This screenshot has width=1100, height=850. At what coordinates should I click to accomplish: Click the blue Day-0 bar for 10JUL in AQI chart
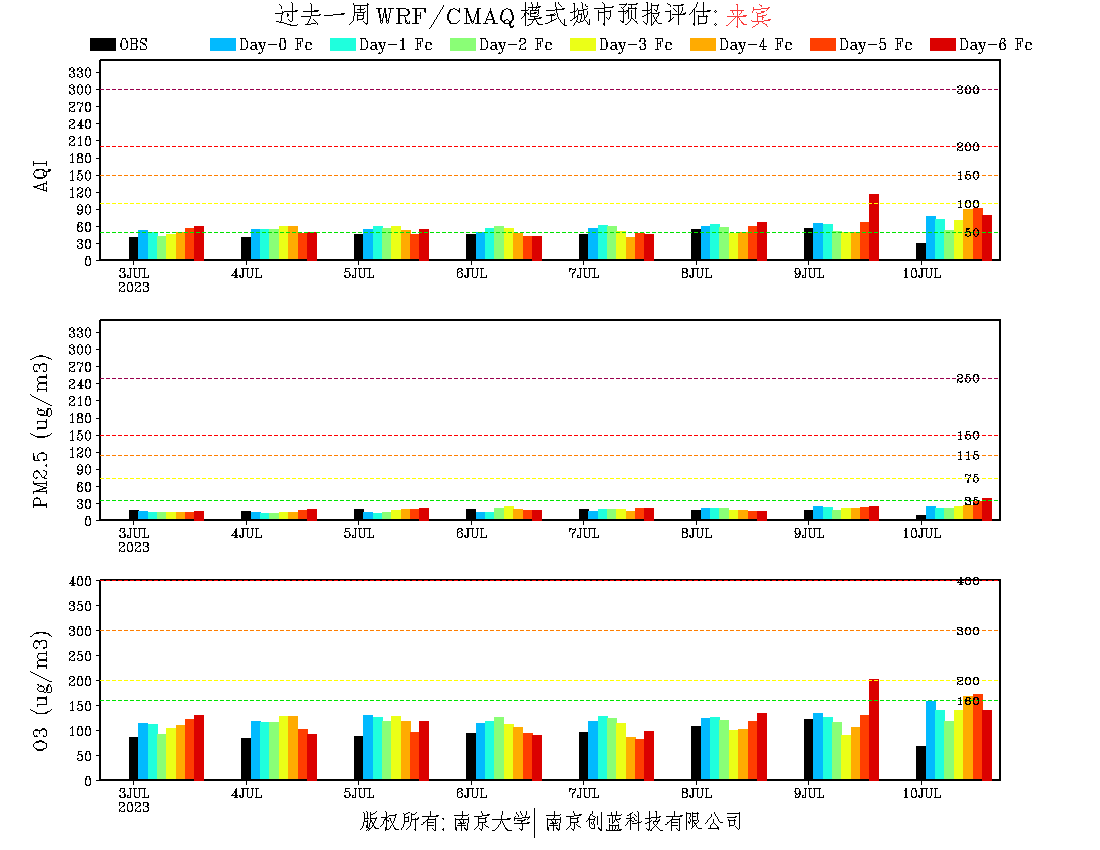pos(931,238)
